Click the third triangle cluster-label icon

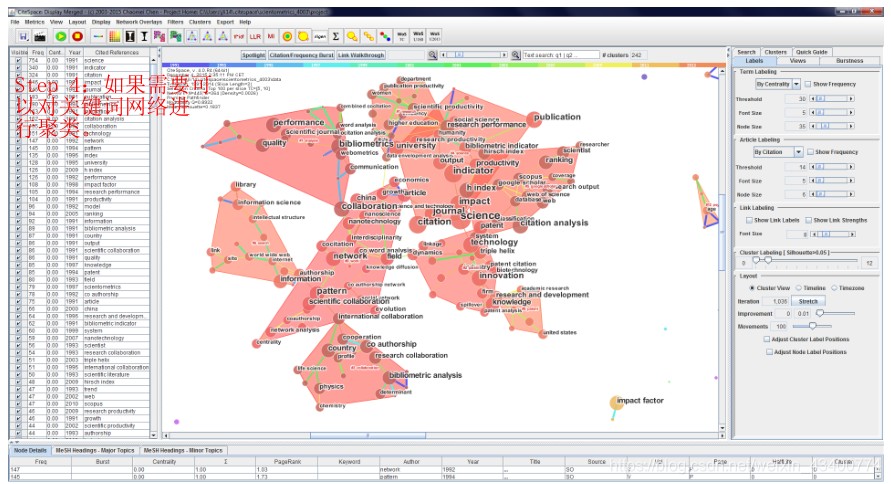pyautogui.click(x=223, y=36)
